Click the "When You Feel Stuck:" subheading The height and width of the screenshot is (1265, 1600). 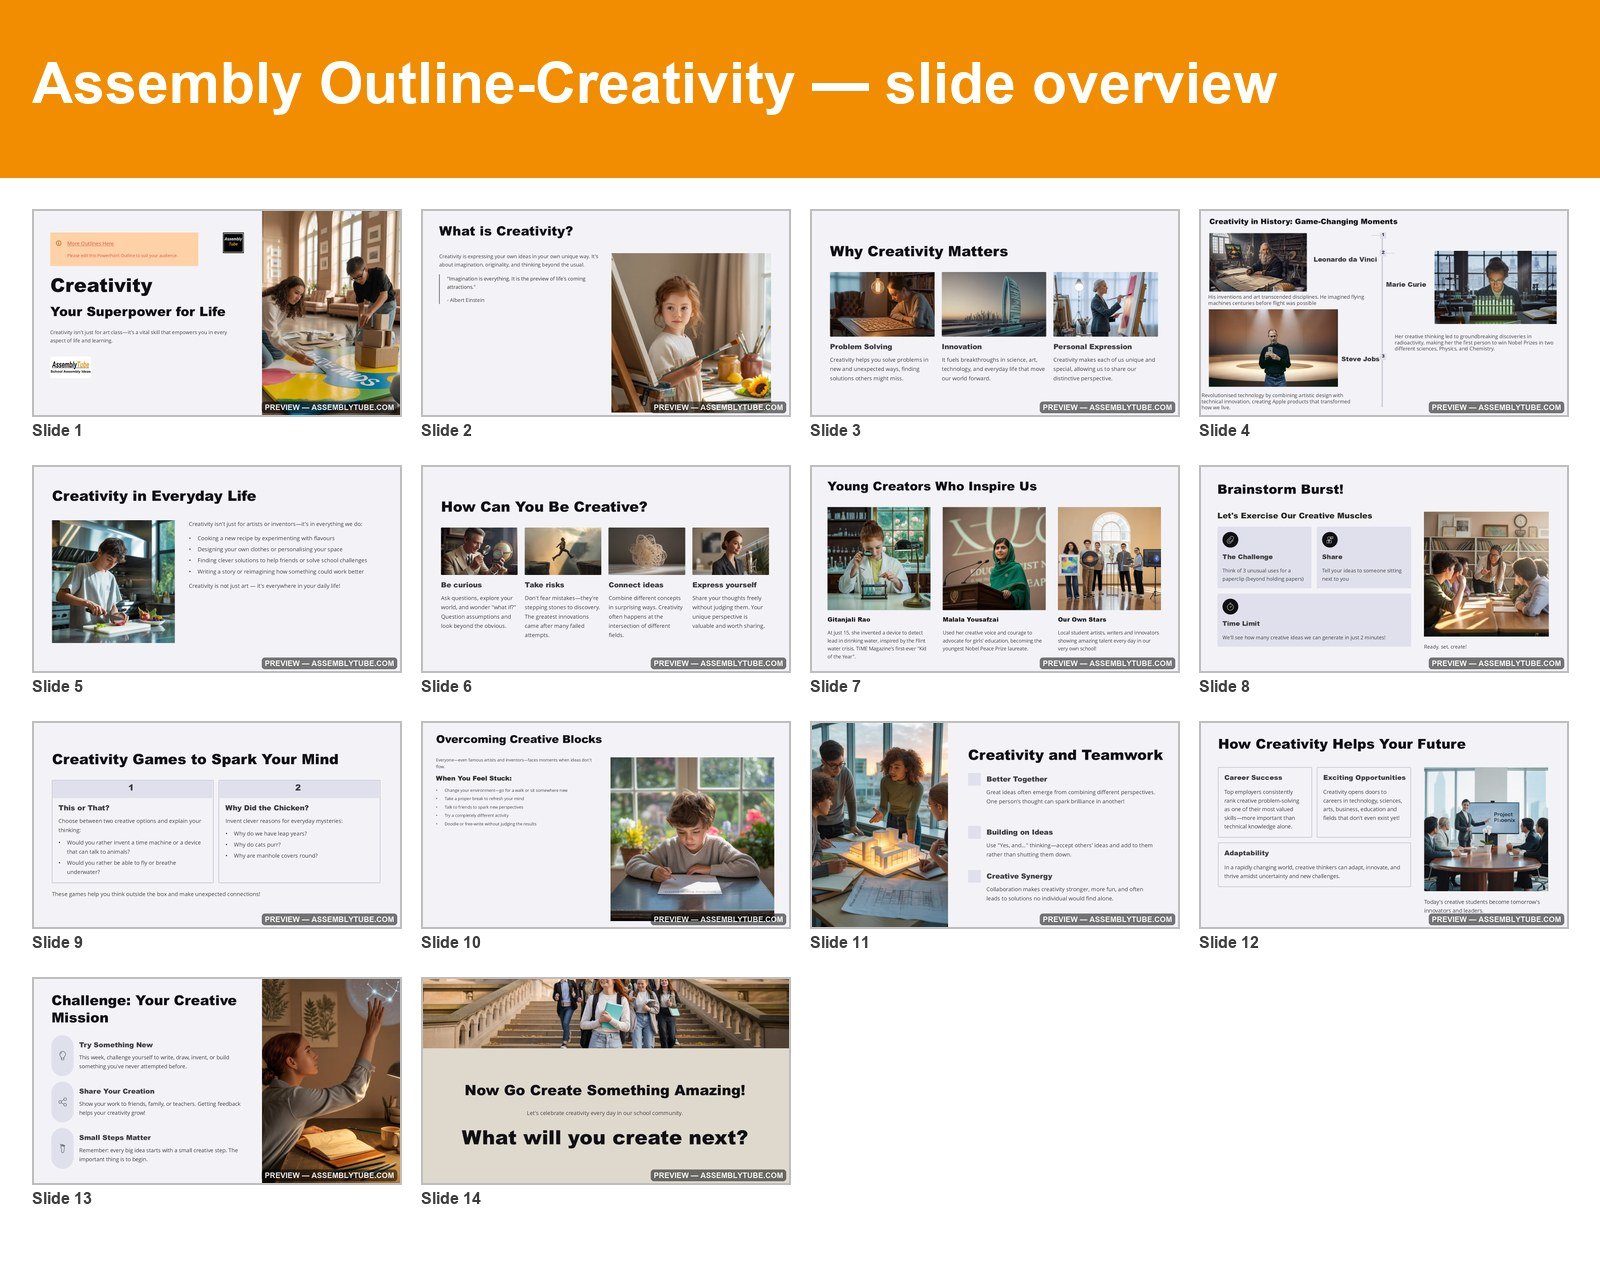(474, 778)
